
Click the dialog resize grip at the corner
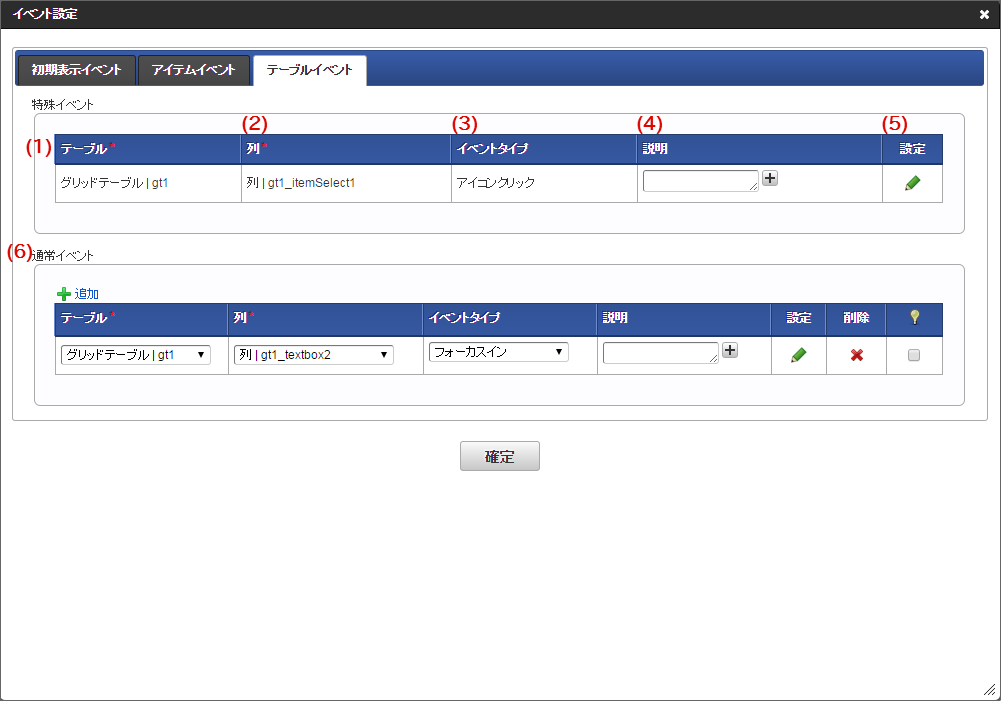click(989, 690)
